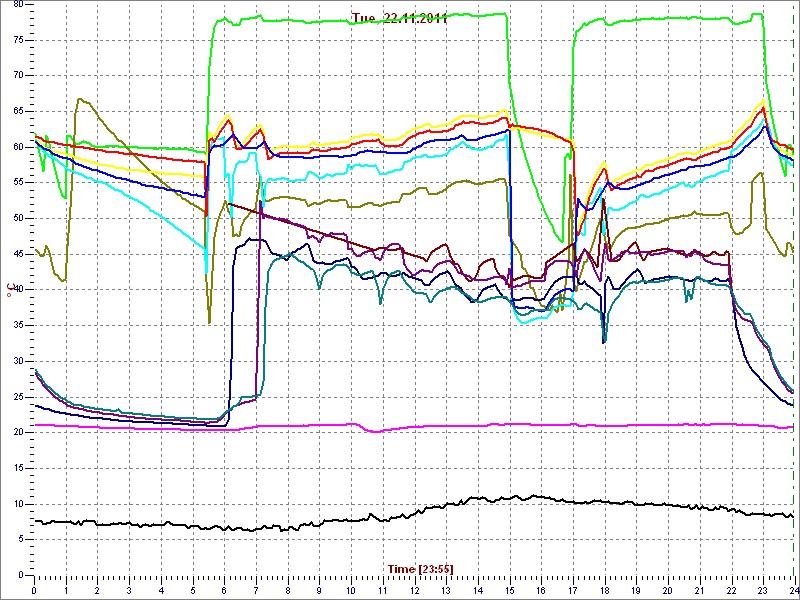Click hour label 21 on time axis

(x=699, y=590)
